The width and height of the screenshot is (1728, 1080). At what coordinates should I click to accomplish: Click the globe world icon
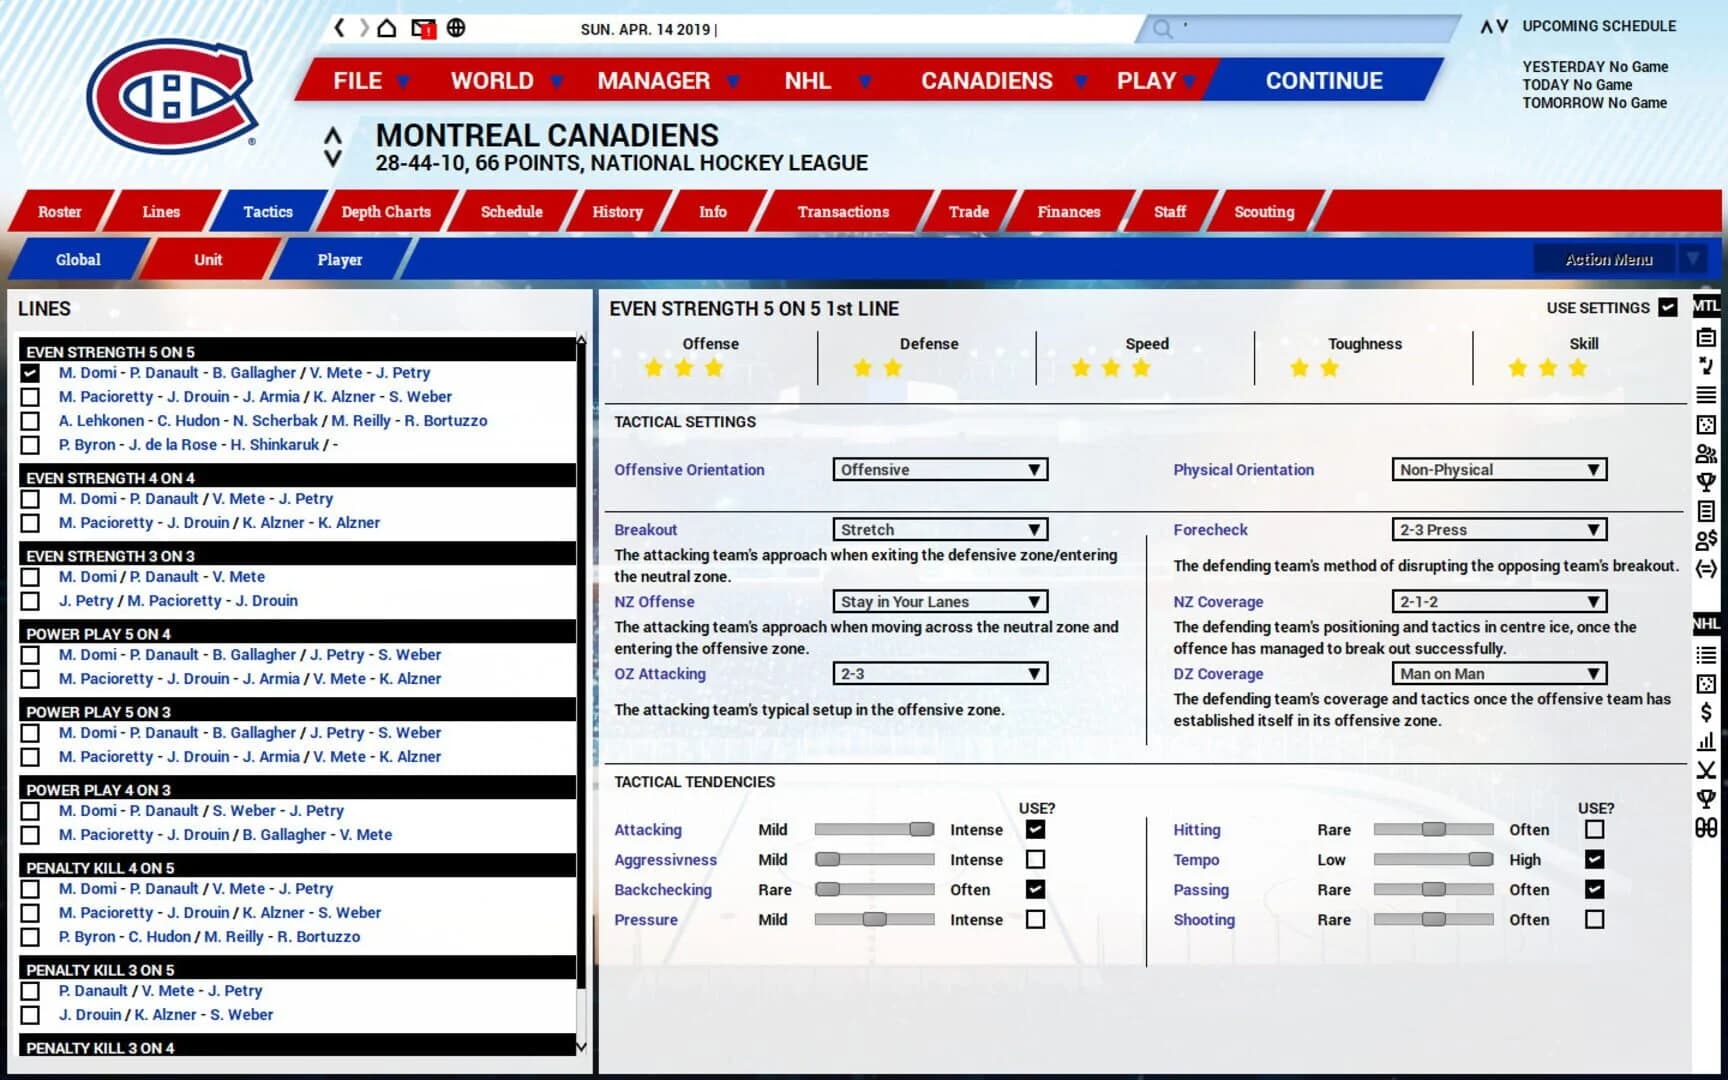(x=457, y=28)
